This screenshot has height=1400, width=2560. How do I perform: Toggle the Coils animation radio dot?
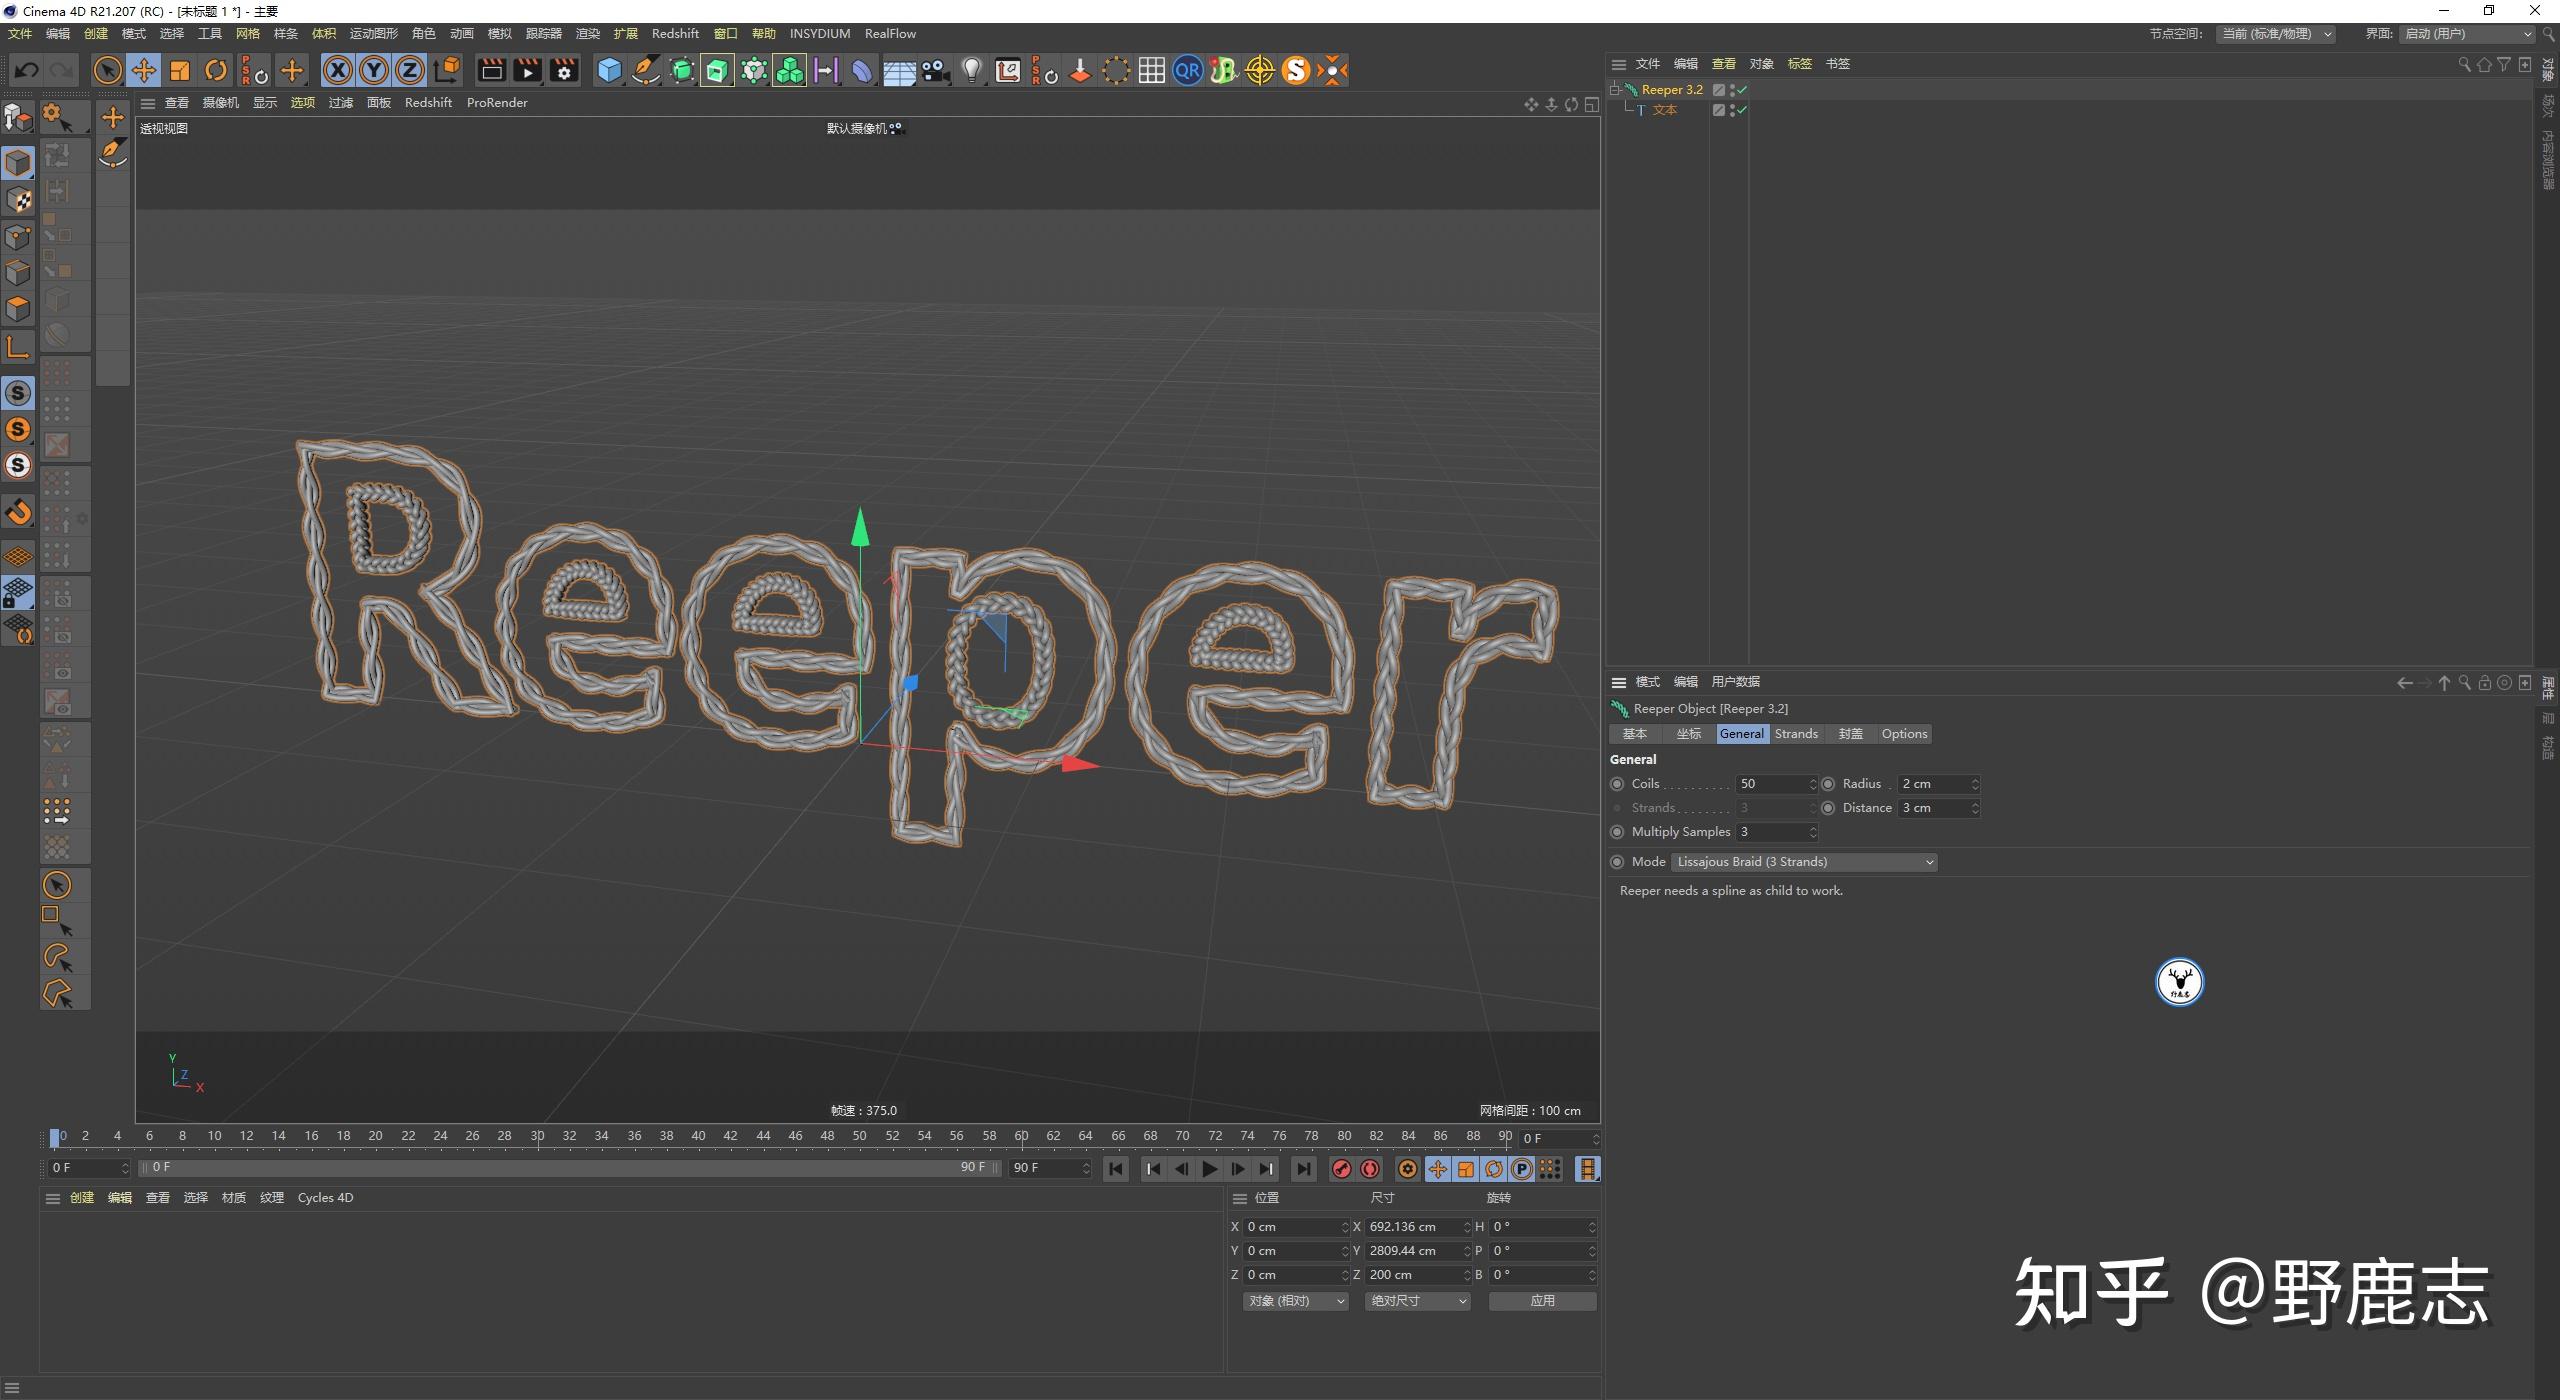1617,784
